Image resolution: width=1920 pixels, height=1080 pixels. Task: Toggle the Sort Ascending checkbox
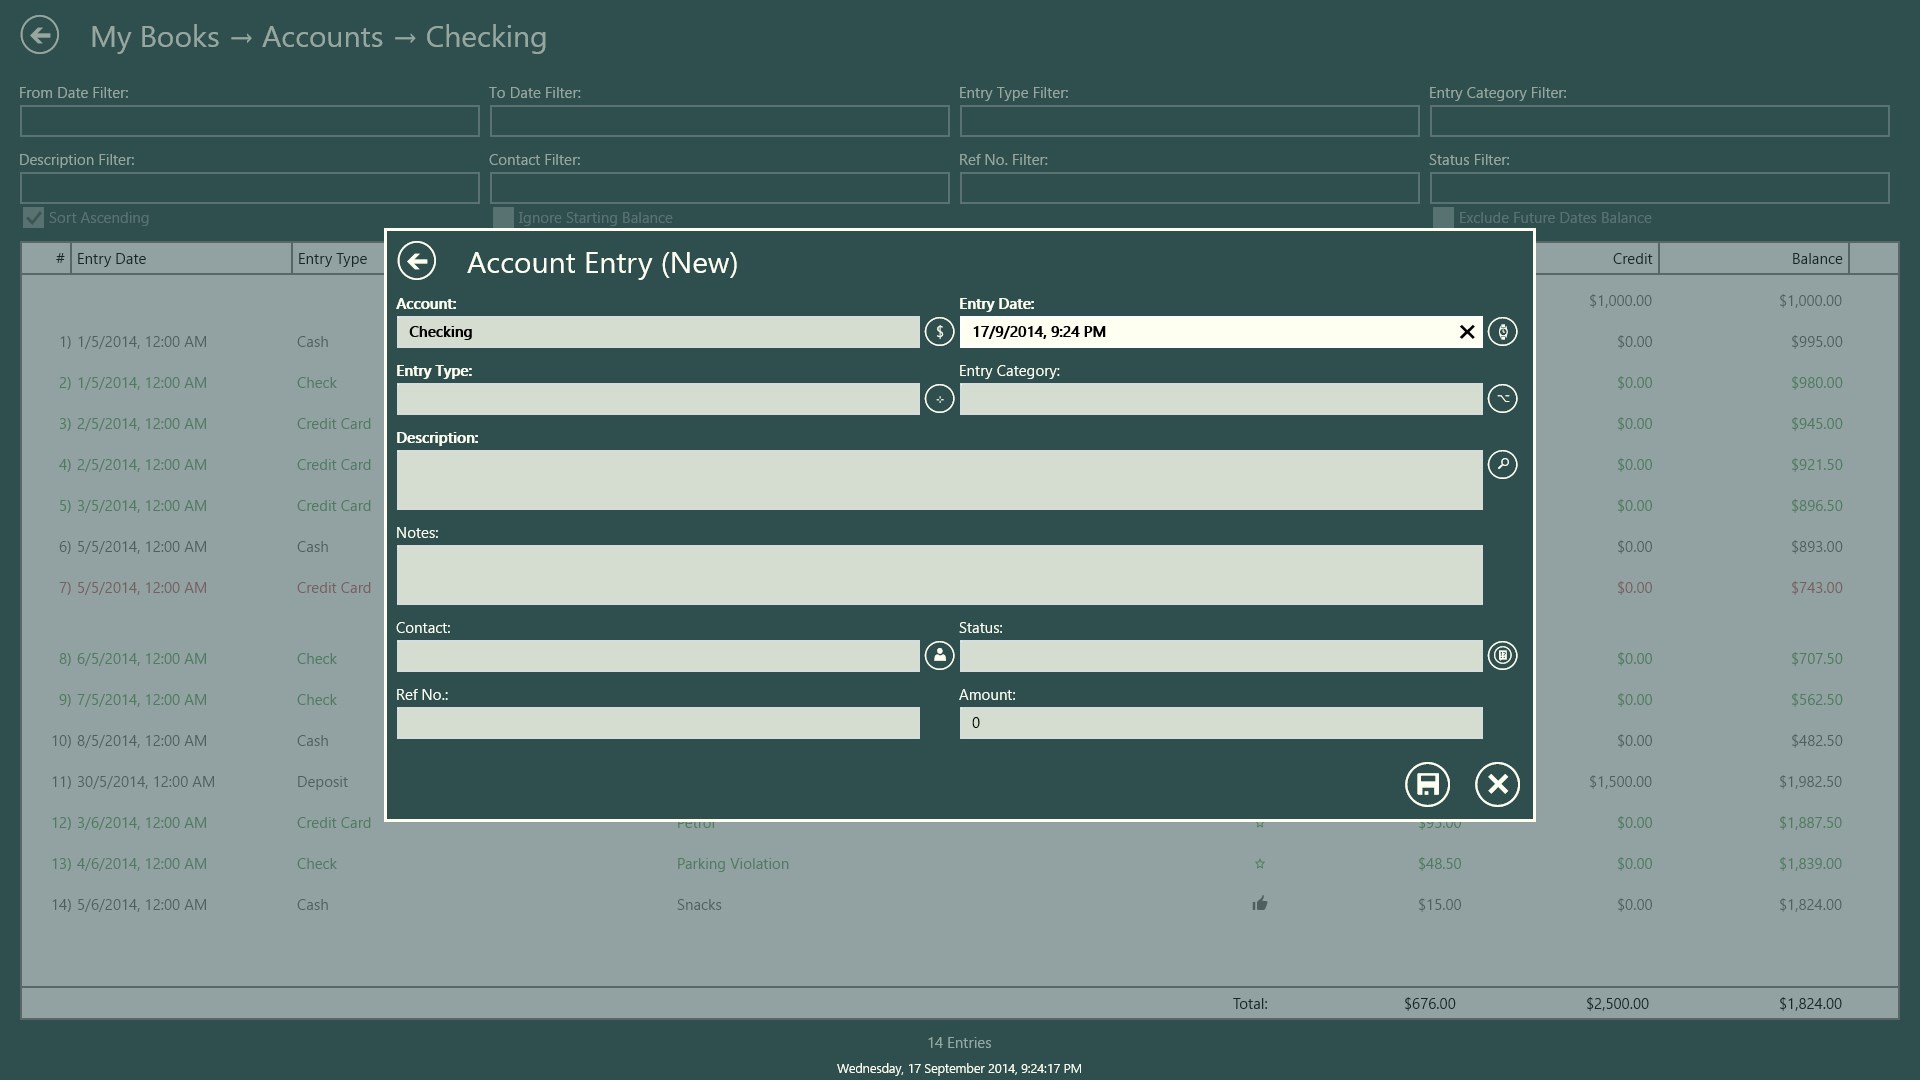pos(34,218)
